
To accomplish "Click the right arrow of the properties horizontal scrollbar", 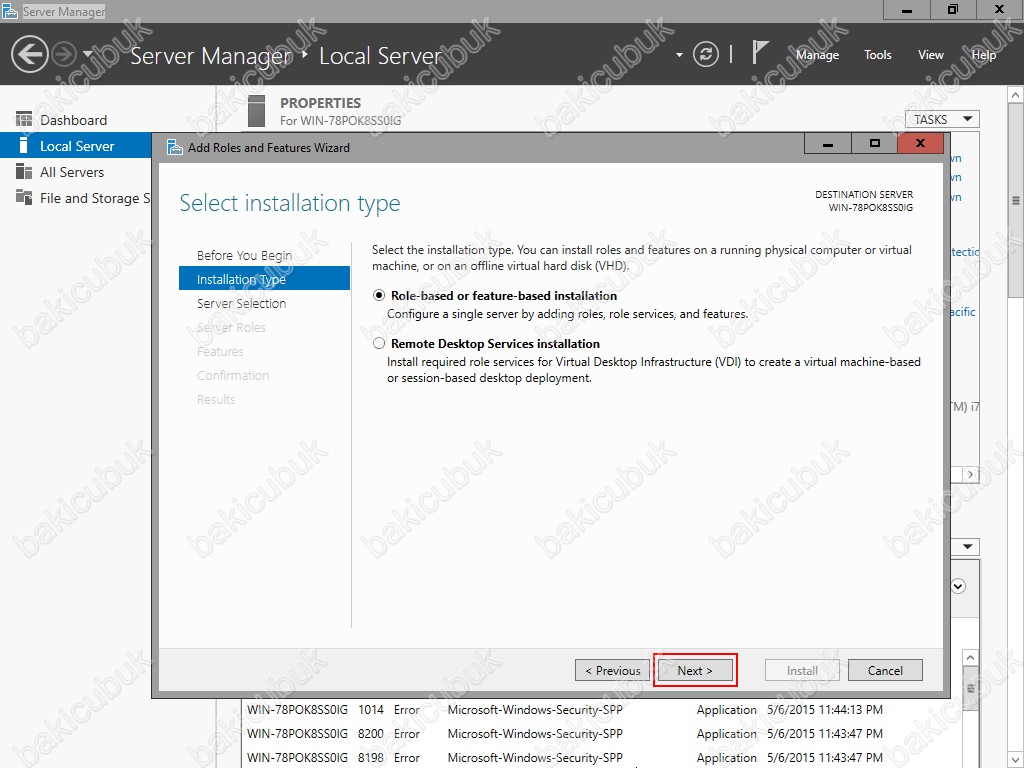I will pos(970,475).
